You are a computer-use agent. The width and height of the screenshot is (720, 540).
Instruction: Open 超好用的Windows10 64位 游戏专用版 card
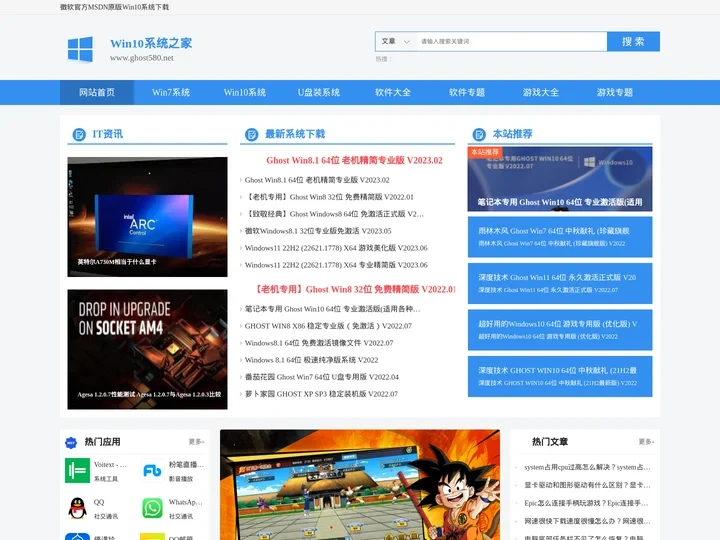tap(560, 330)
